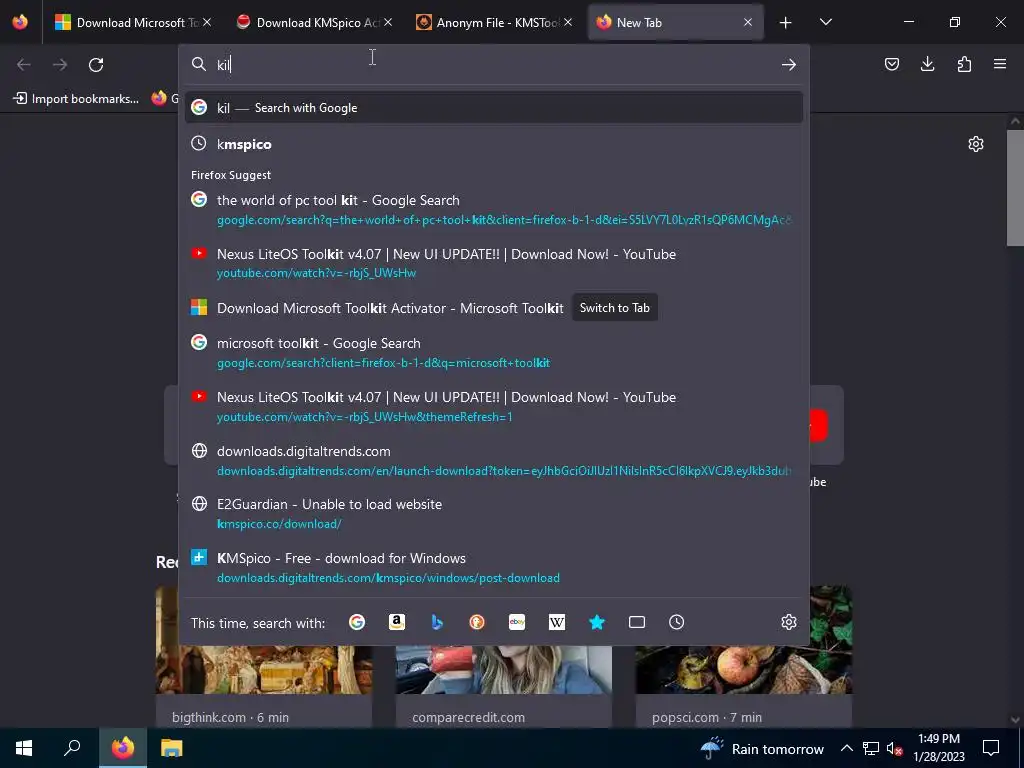List all tabs dropdown chevron
Screen dimensions: 1024x768
tap(825, 23)
